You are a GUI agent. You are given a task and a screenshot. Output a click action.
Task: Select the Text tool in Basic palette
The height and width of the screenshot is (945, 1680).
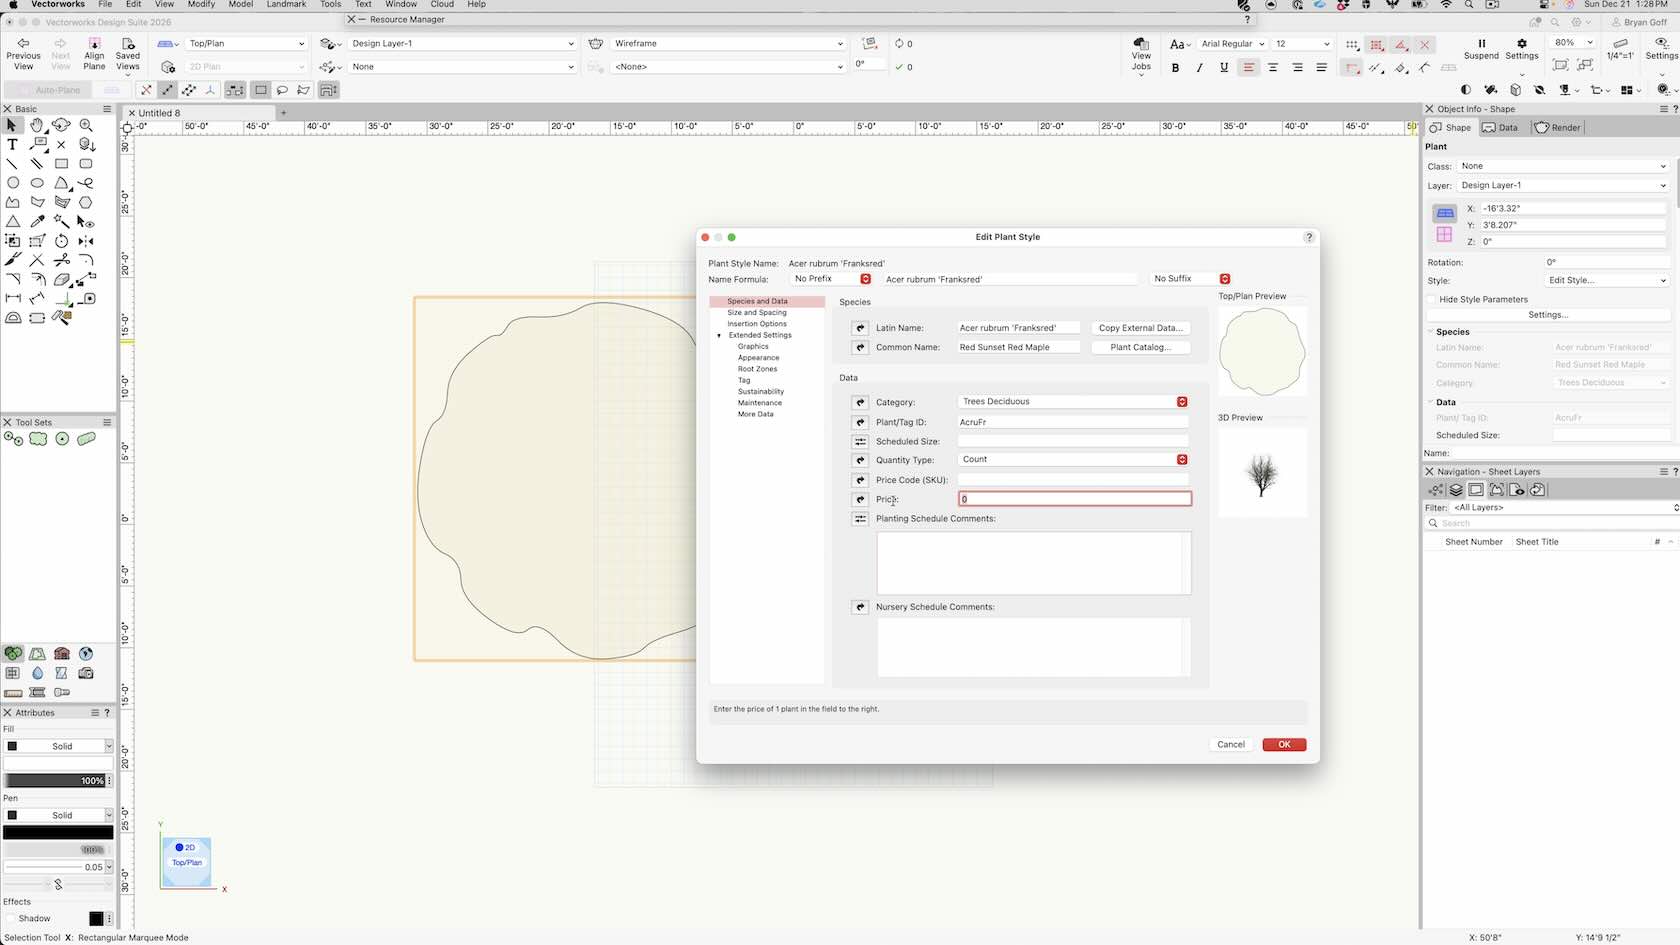coord(13,144)
